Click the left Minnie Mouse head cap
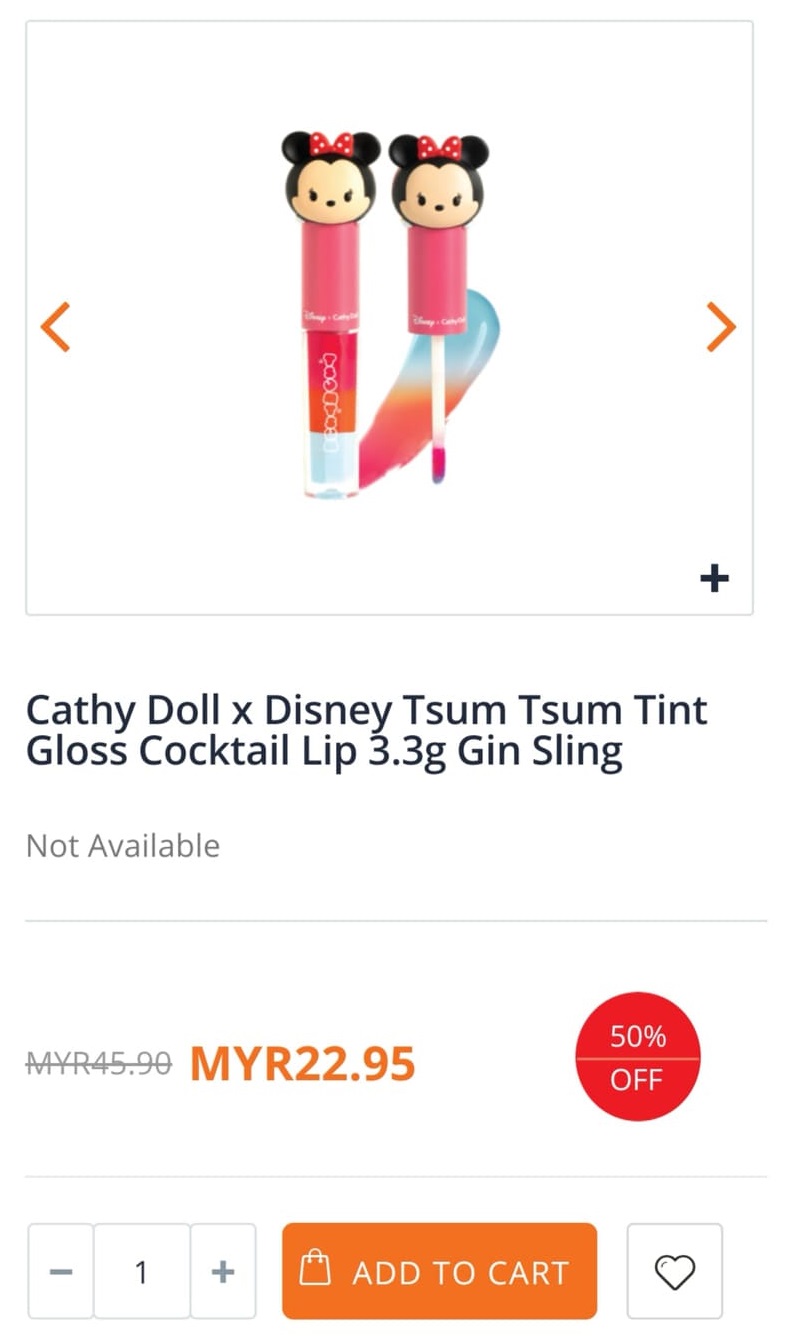Image resolution: width=789 pixels, height=1339 pixels. [330, 178]
